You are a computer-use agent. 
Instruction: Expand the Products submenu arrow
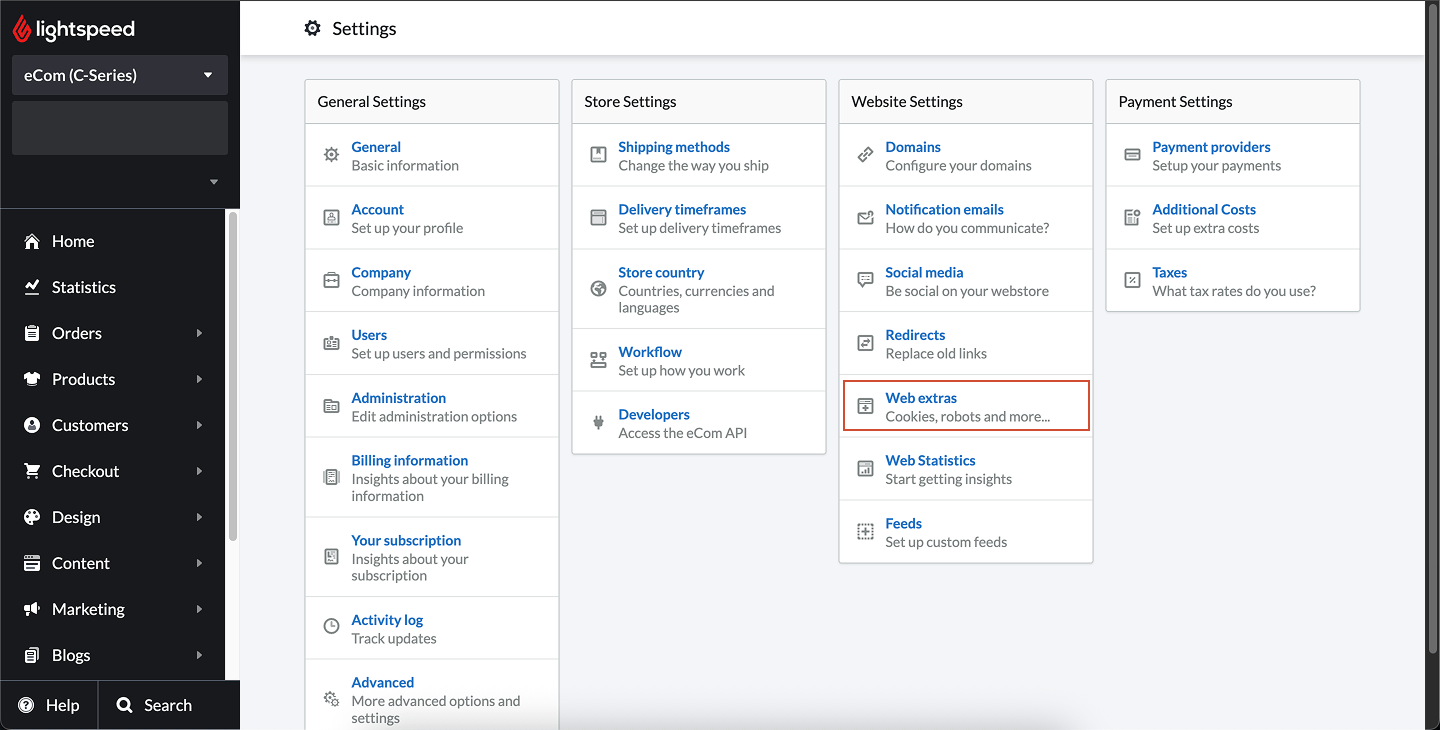click(x=199, y=379)
